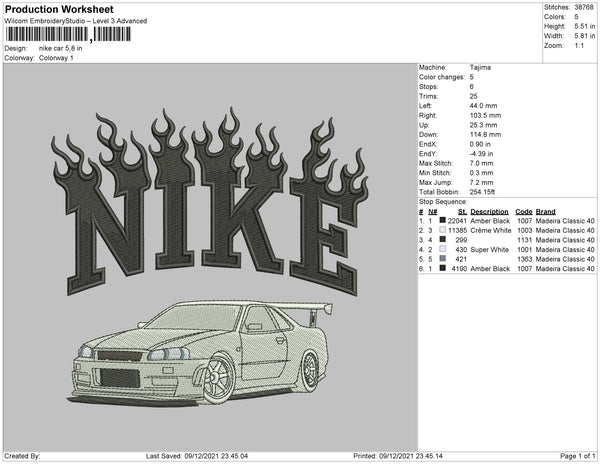Click the 'Code' column header

(524, 212)
